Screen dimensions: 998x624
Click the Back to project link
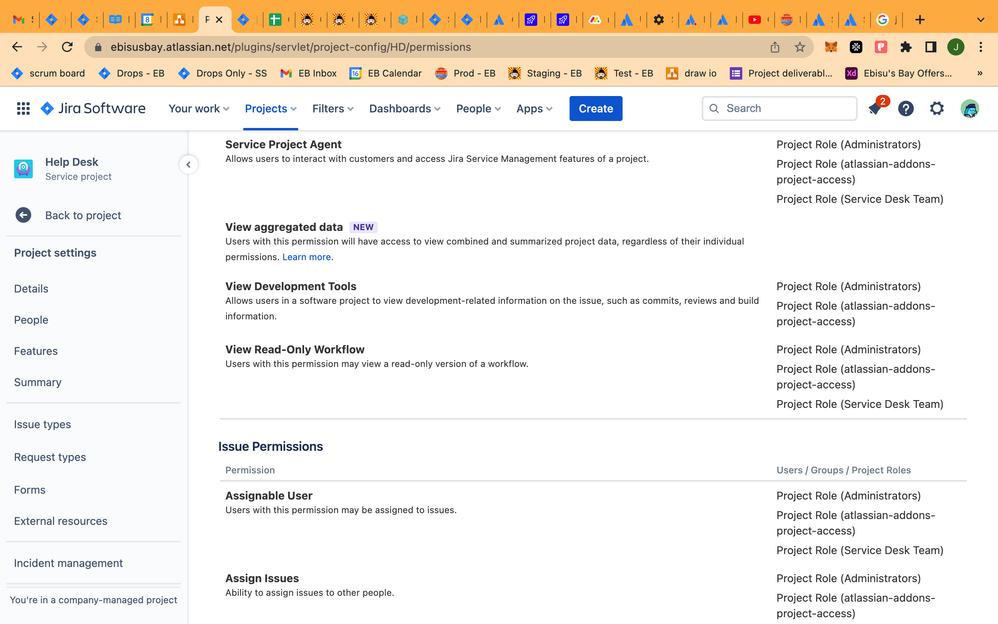click(83, 216)
